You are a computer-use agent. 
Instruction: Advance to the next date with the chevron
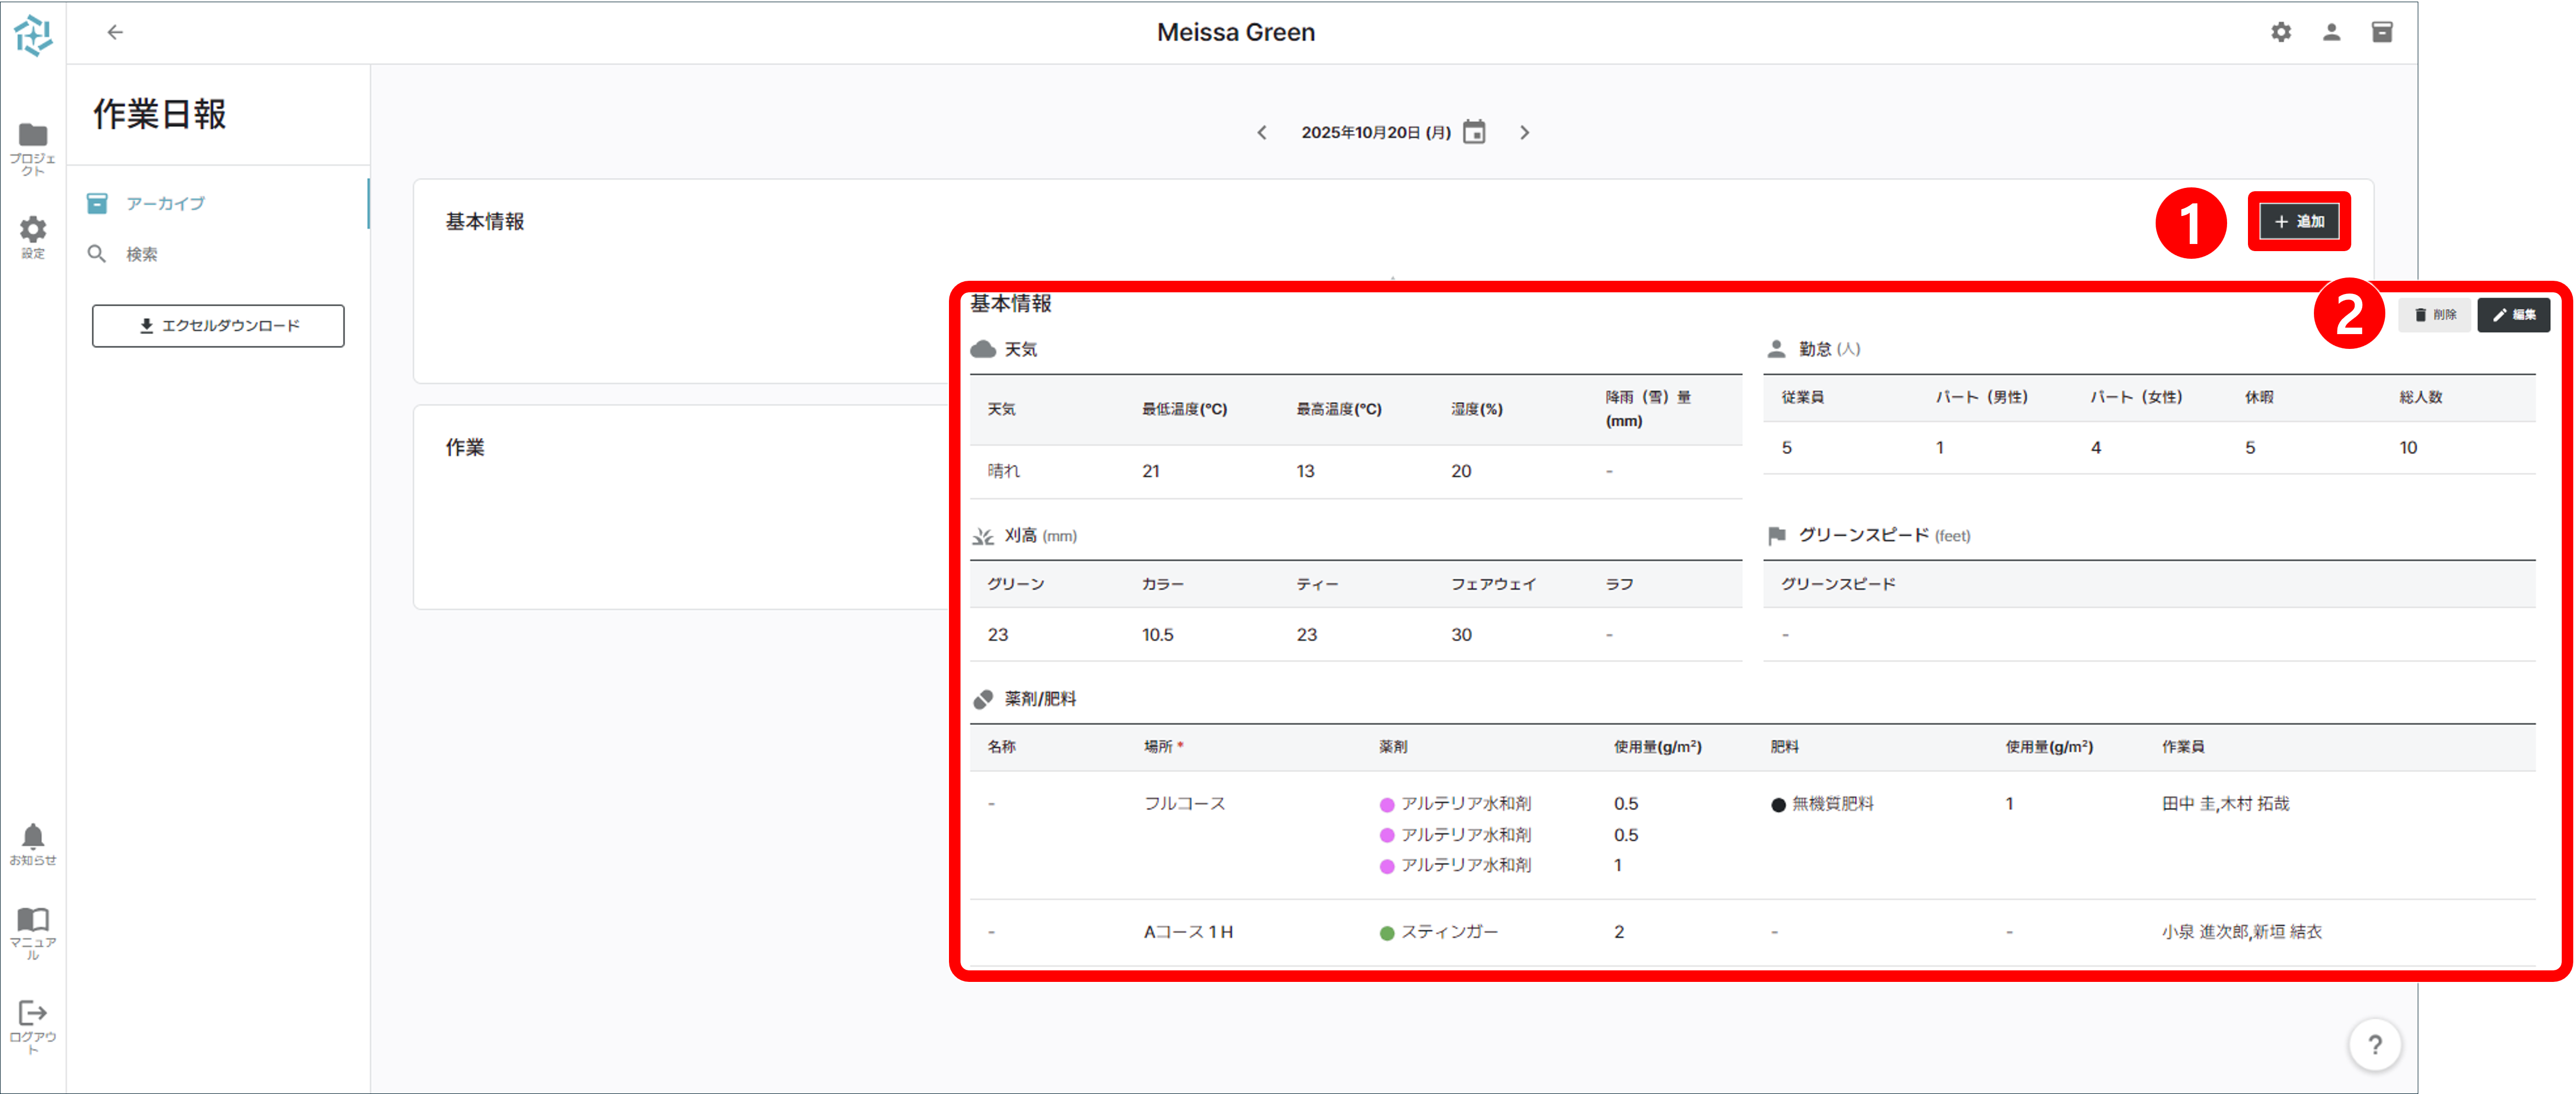[x=1525, y=131]
